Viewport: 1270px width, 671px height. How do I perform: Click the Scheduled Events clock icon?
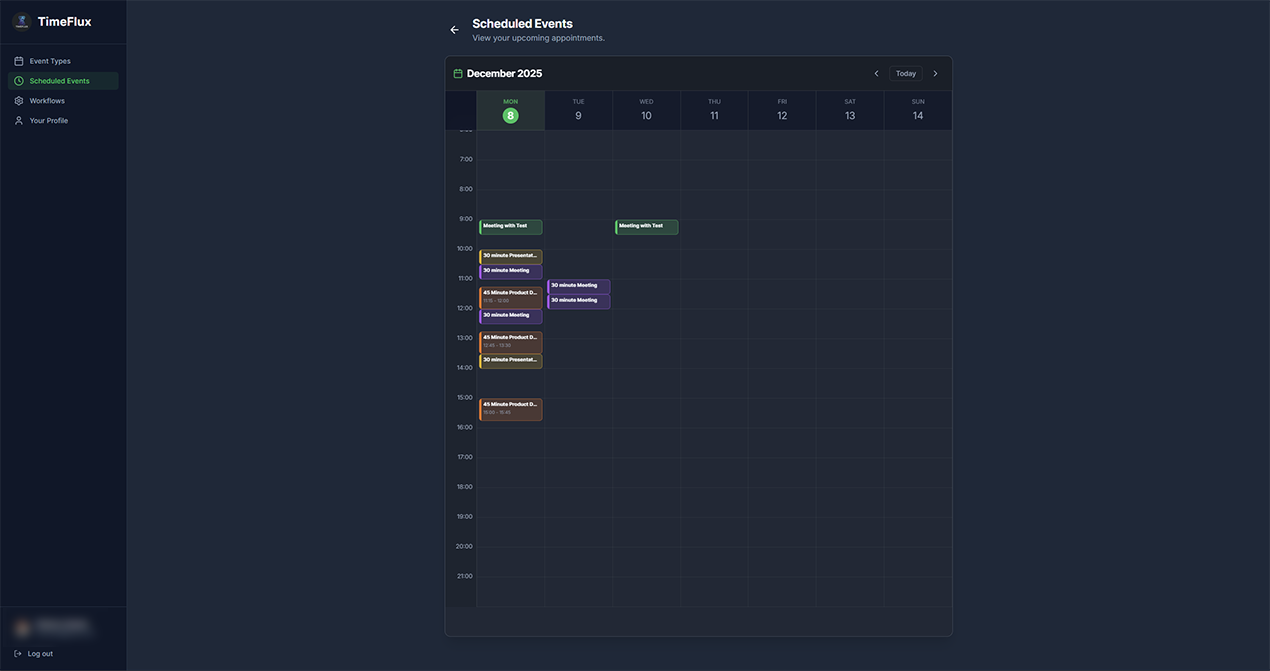point(17,80)
